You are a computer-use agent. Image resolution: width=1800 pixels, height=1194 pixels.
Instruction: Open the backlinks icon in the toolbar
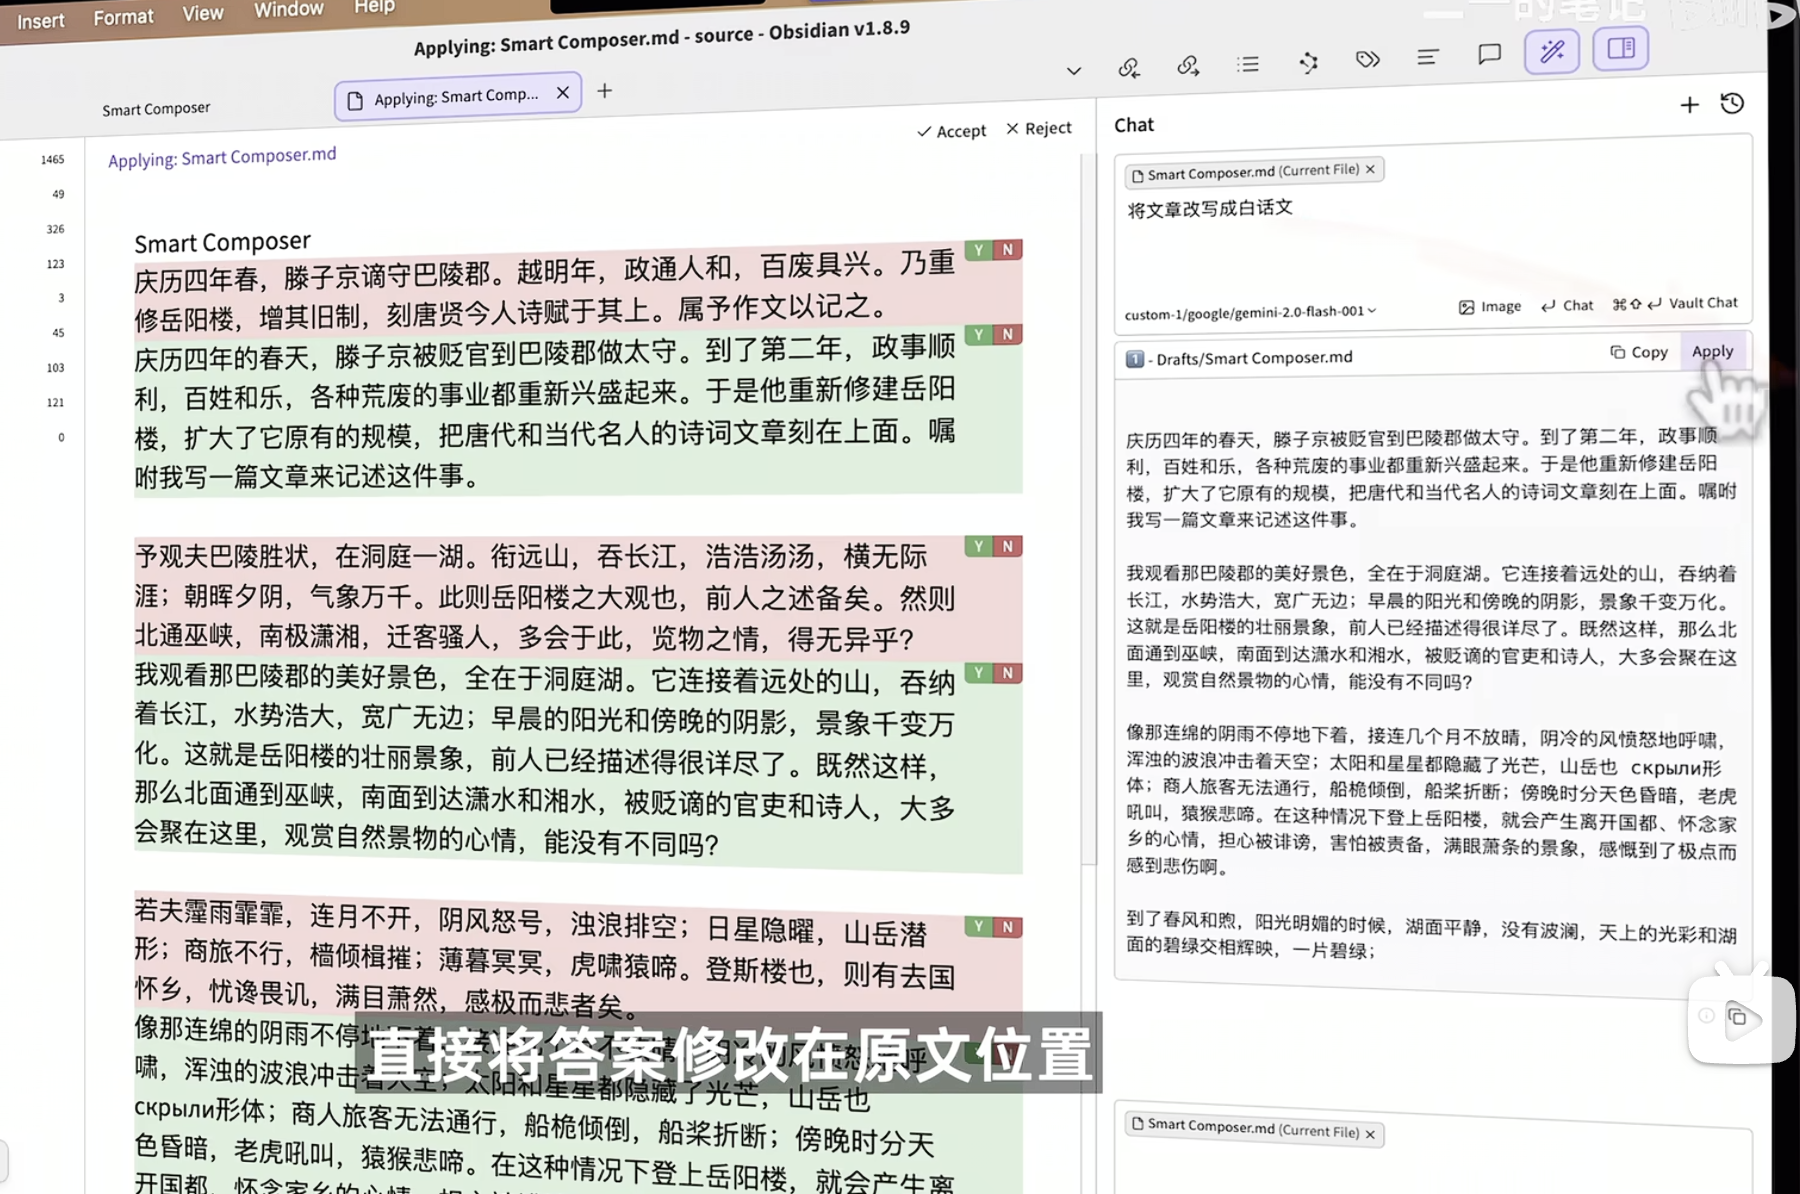coord(1128,68)
